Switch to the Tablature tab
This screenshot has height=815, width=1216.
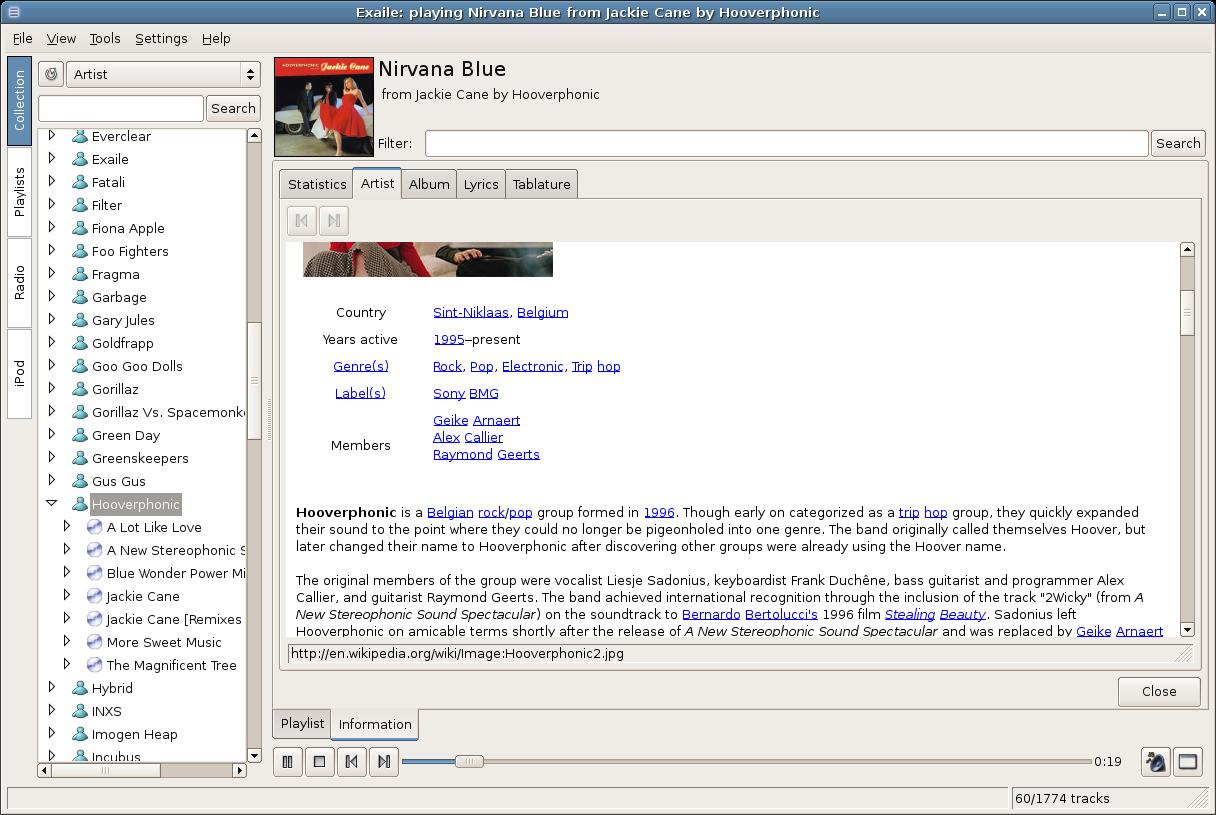[x=542, y=184]
